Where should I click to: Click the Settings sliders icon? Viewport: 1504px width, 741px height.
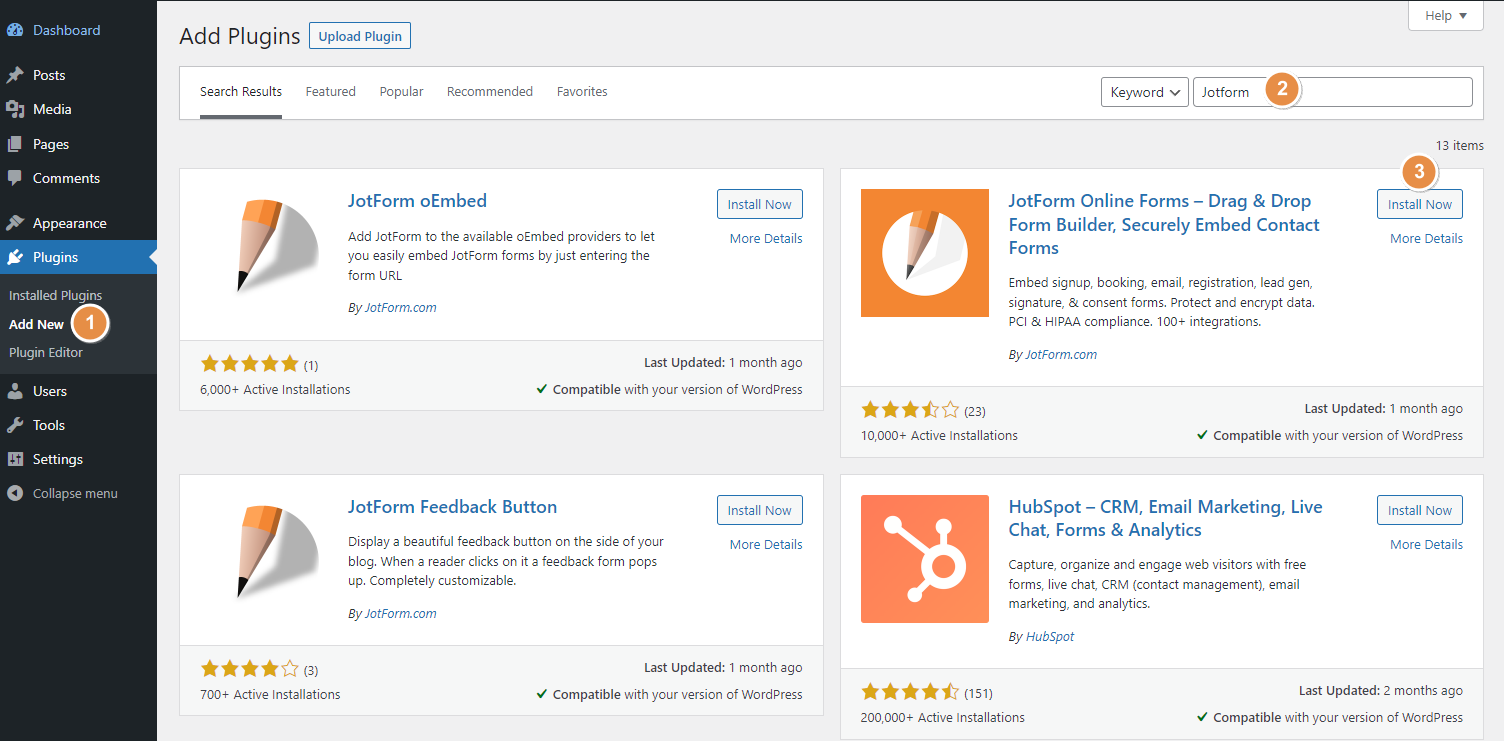pos(15,459)
